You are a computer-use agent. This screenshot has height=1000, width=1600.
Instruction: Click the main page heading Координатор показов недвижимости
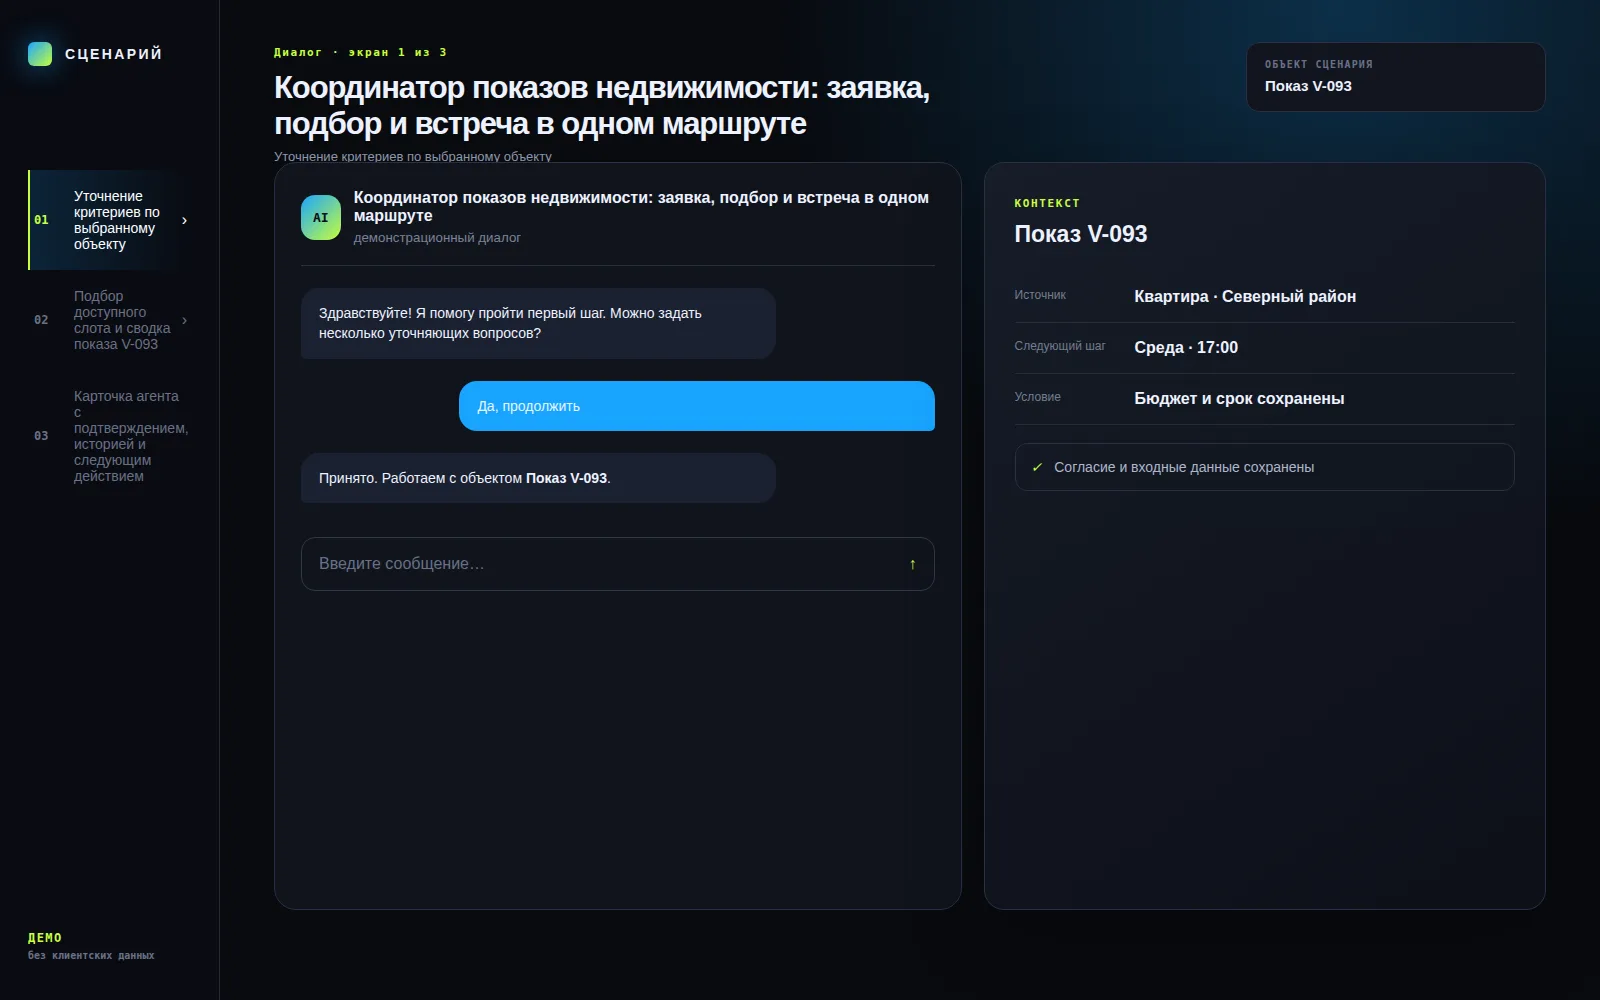click(602, 106)
